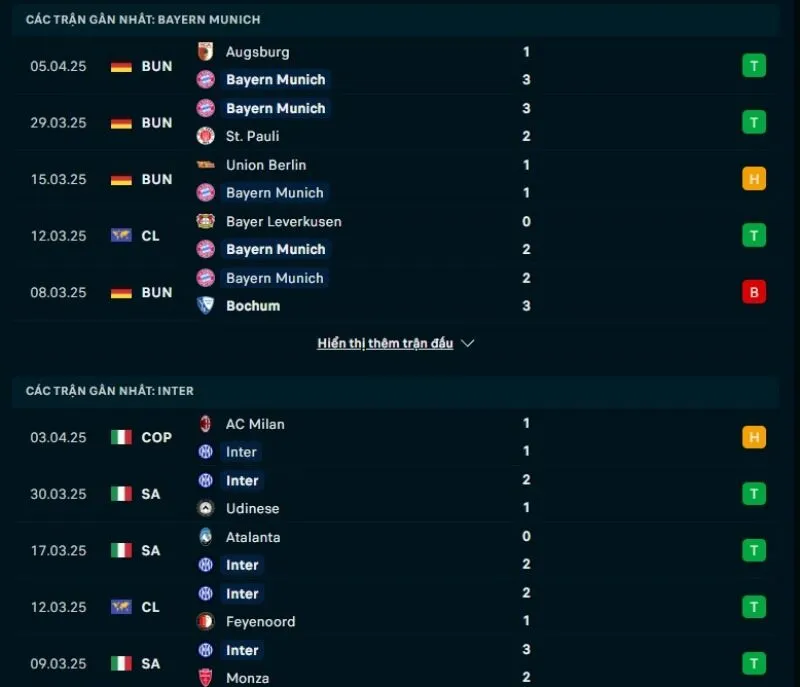Image resolution: width=800 pixels, height=687 pixels.
Task: Expand more matches with the down chevron
Action: click(x=466, y=343)
